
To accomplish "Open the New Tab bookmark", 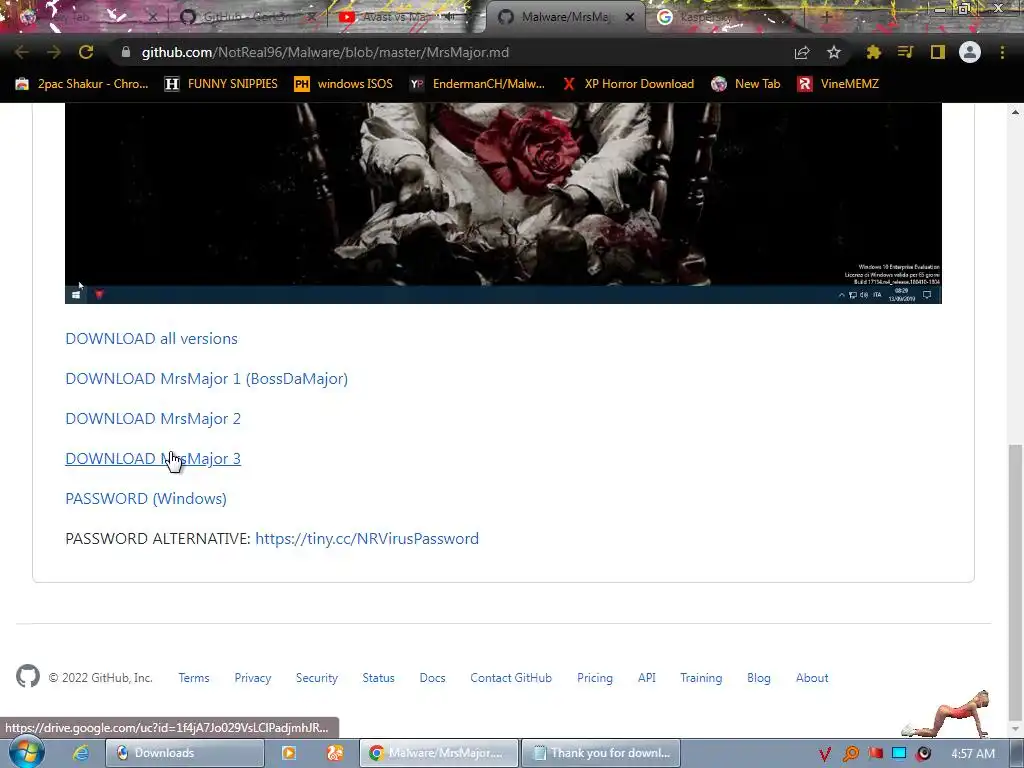I will coord(746,84).
